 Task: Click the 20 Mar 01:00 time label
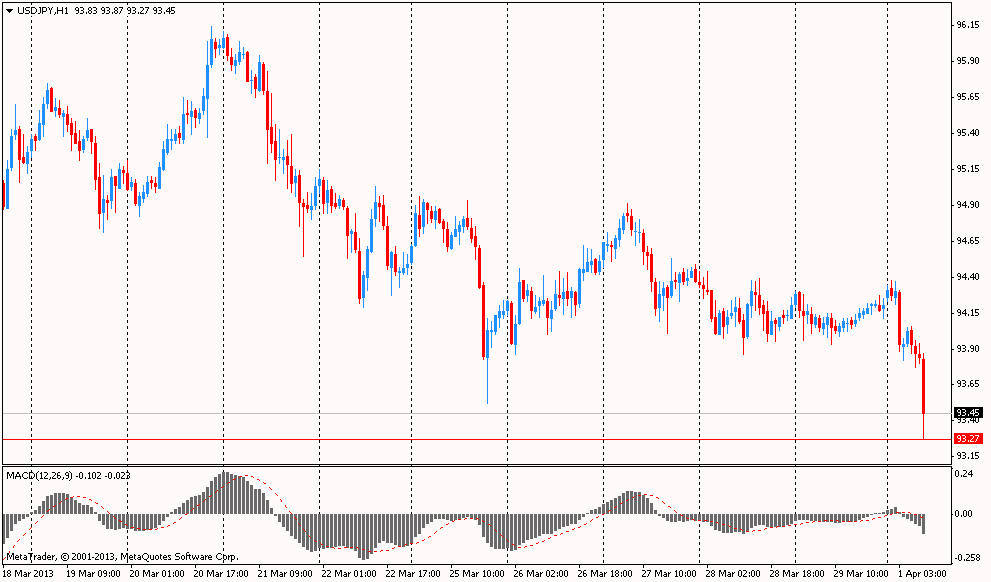[x=157, y=574]
